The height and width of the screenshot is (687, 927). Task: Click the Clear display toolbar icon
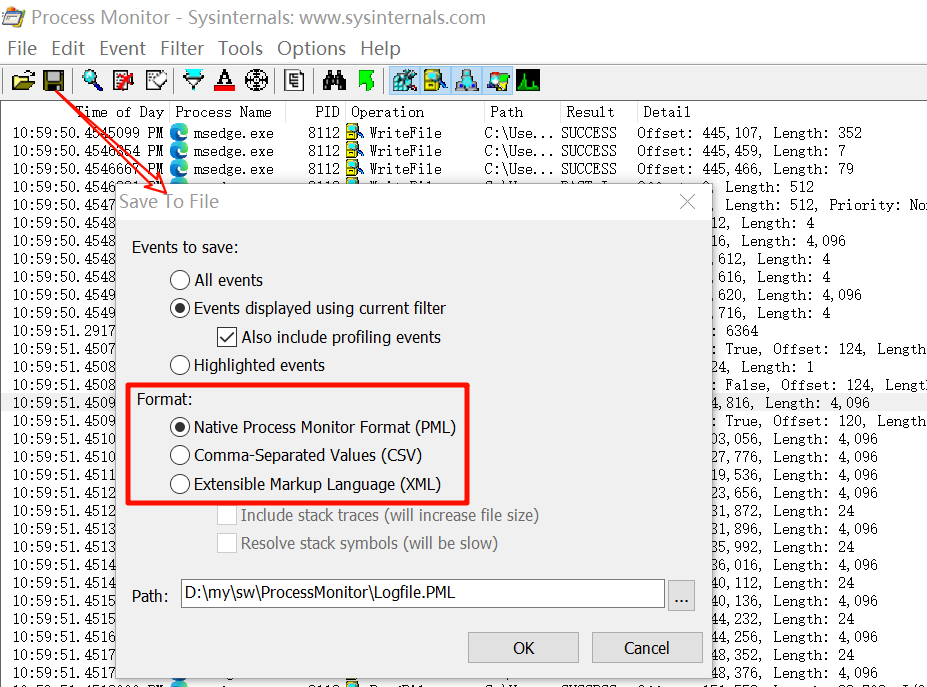click(156, 80)
